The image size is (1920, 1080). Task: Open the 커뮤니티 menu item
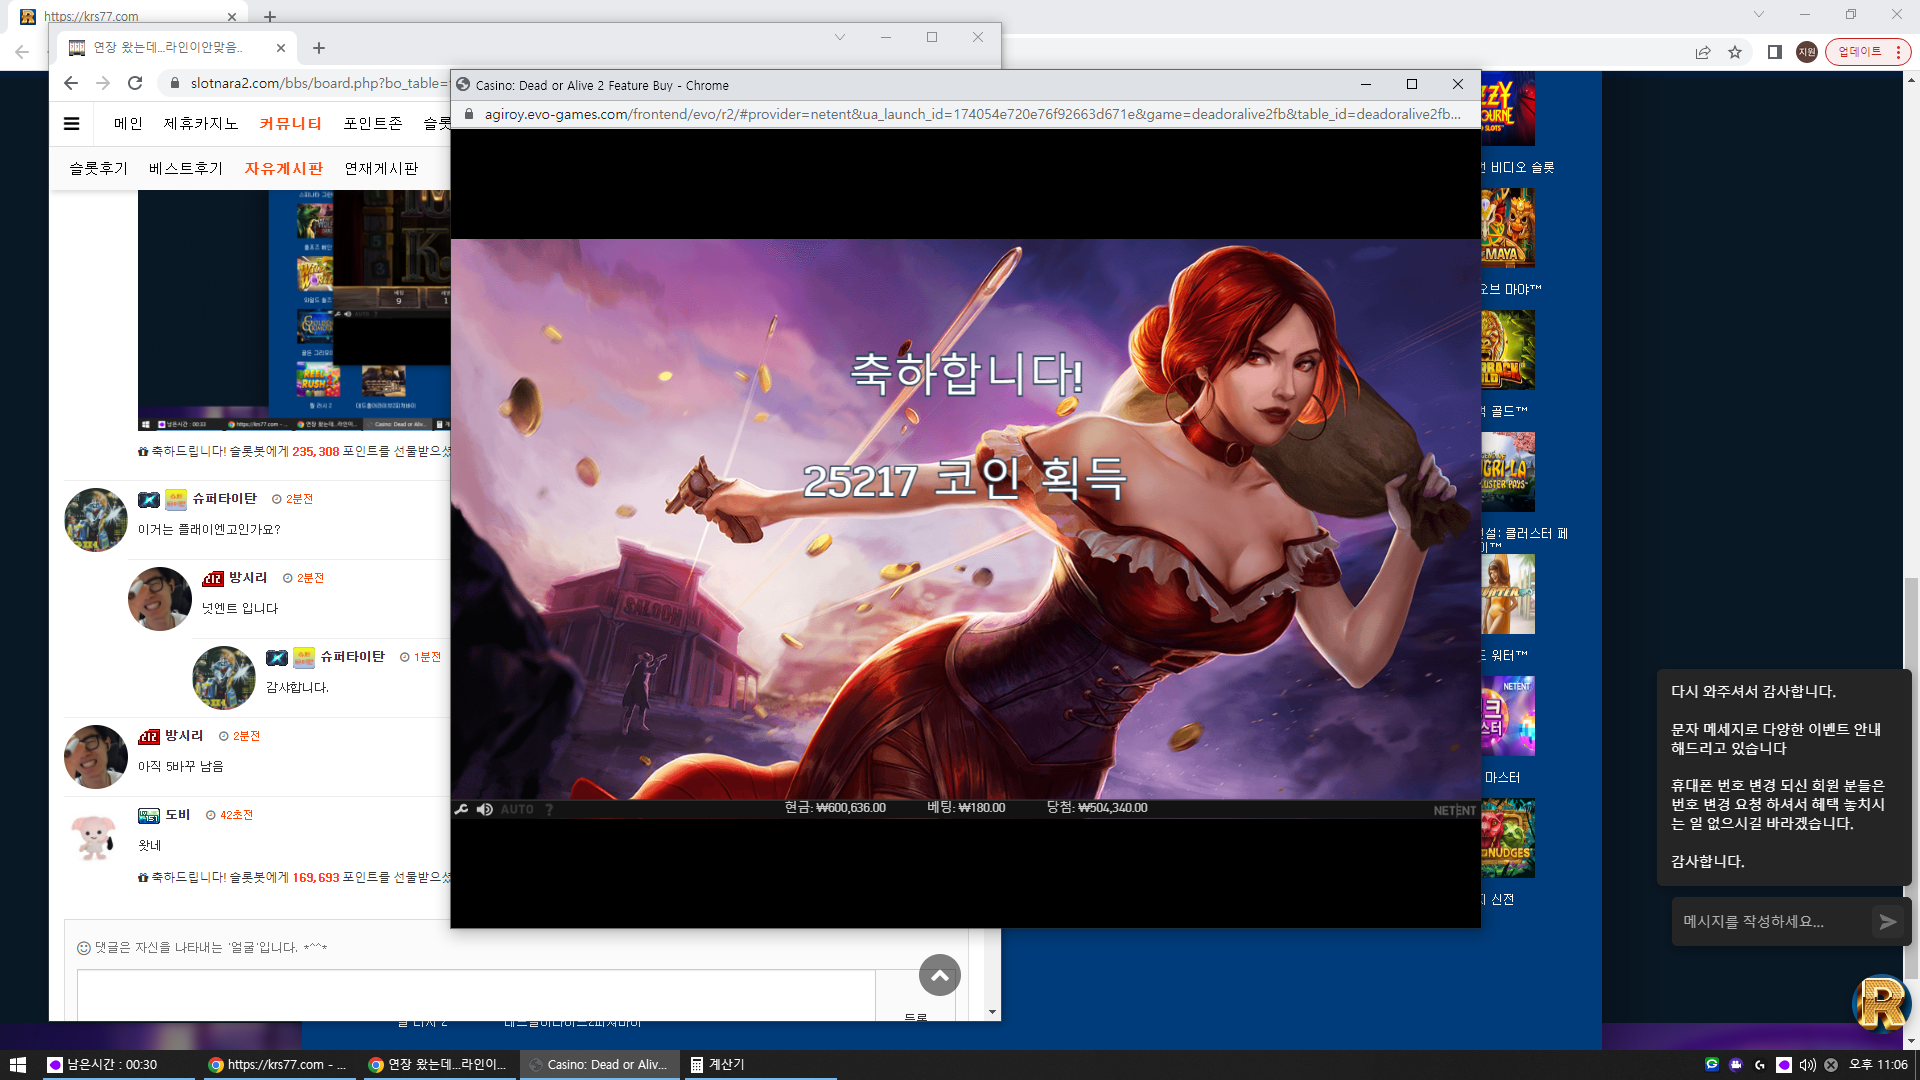coord(291,124)
